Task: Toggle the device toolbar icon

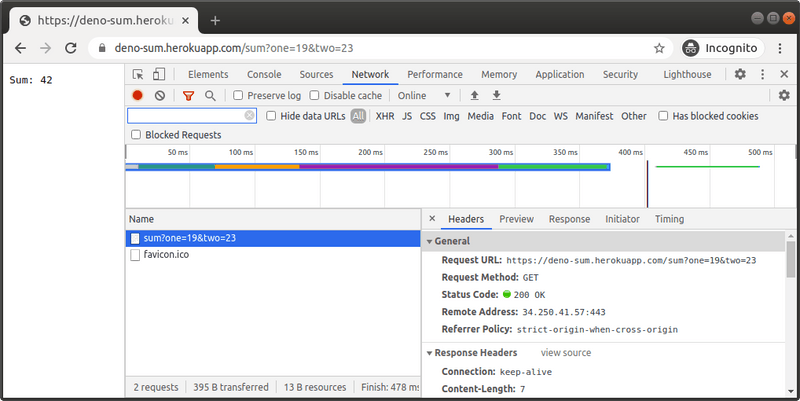Action: [x=159, y=74]
